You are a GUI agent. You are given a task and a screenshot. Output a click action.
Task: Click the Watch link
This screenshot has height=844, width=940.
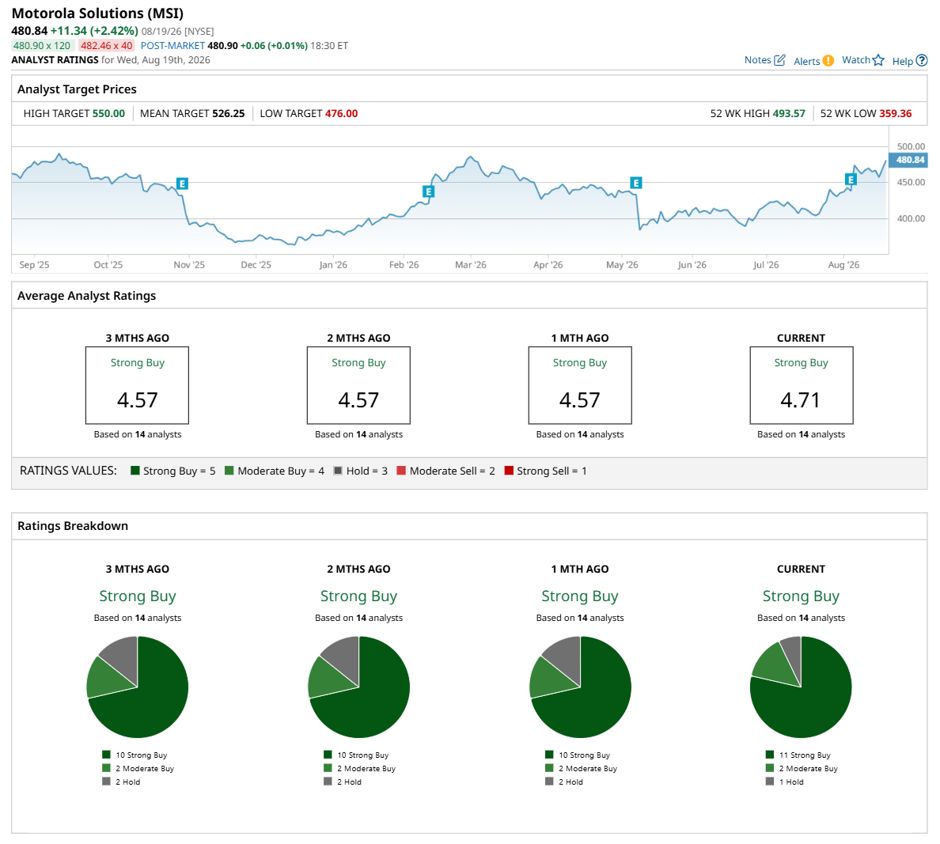[855, 60]
